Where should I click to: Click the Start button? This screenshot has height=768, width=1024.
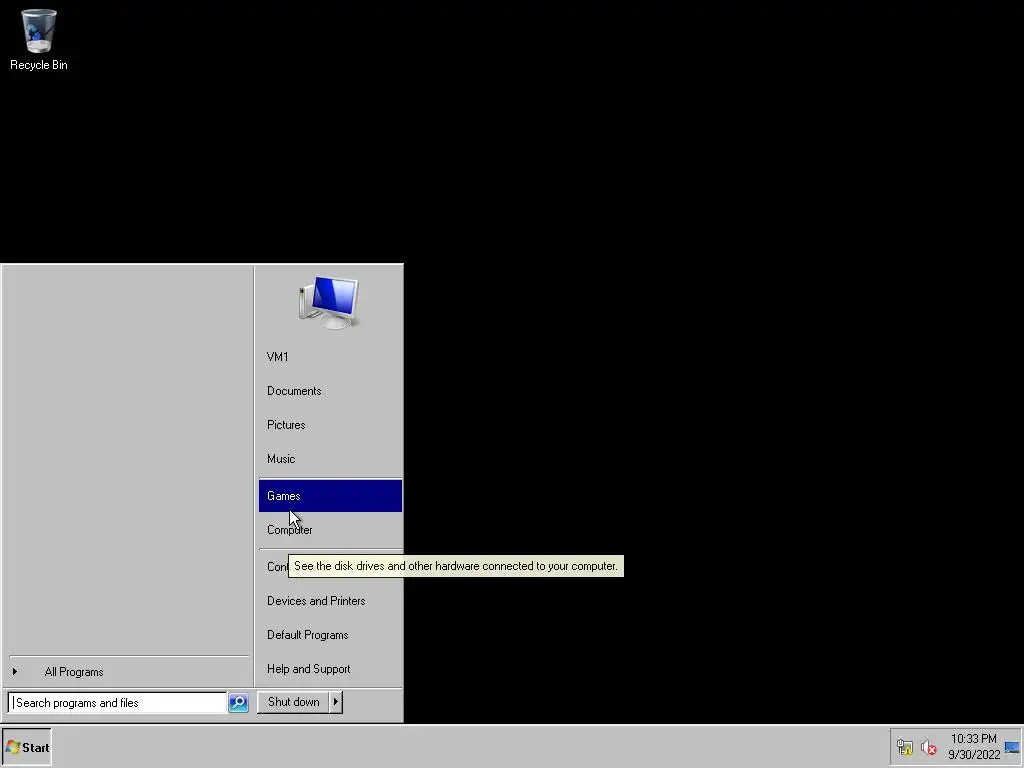(27, 747)
